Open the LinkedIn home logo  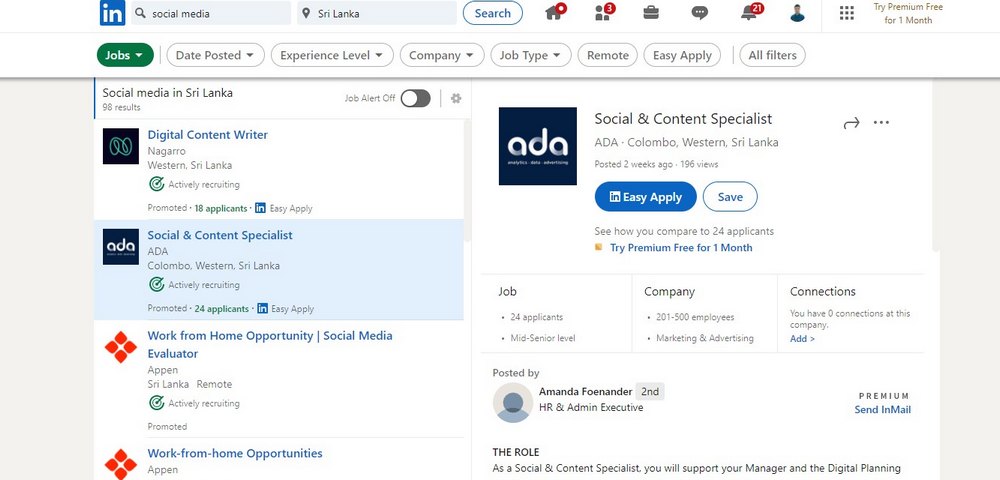pyautogui.click(x=112, y=13)
